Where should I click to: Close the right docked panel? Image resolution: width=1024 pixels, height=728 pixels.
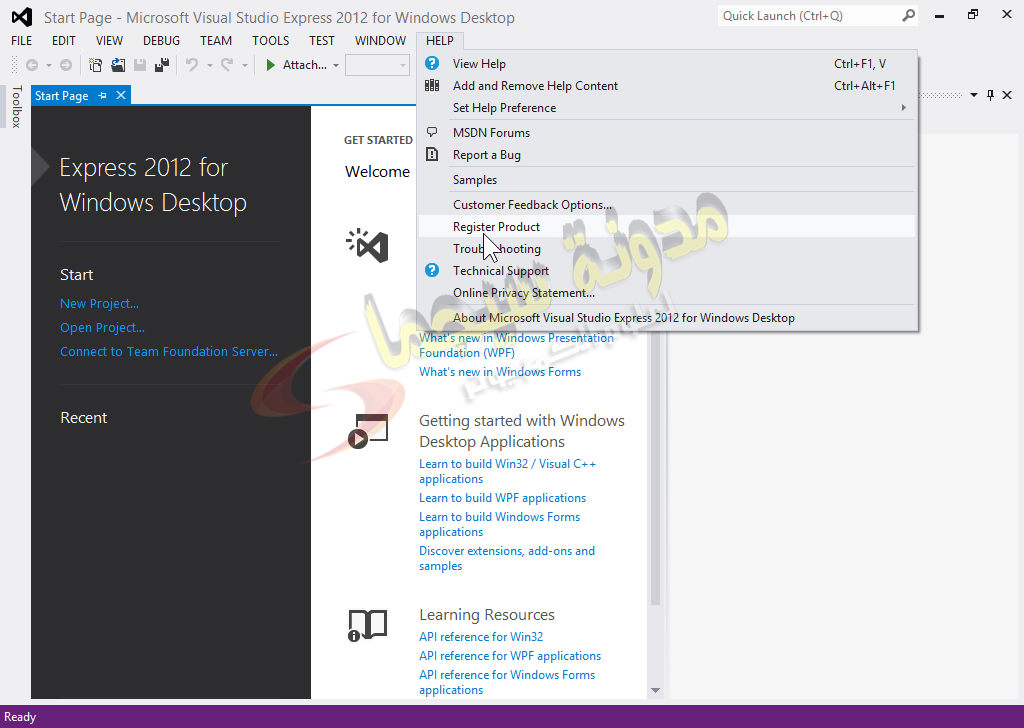pos(1007,95)
